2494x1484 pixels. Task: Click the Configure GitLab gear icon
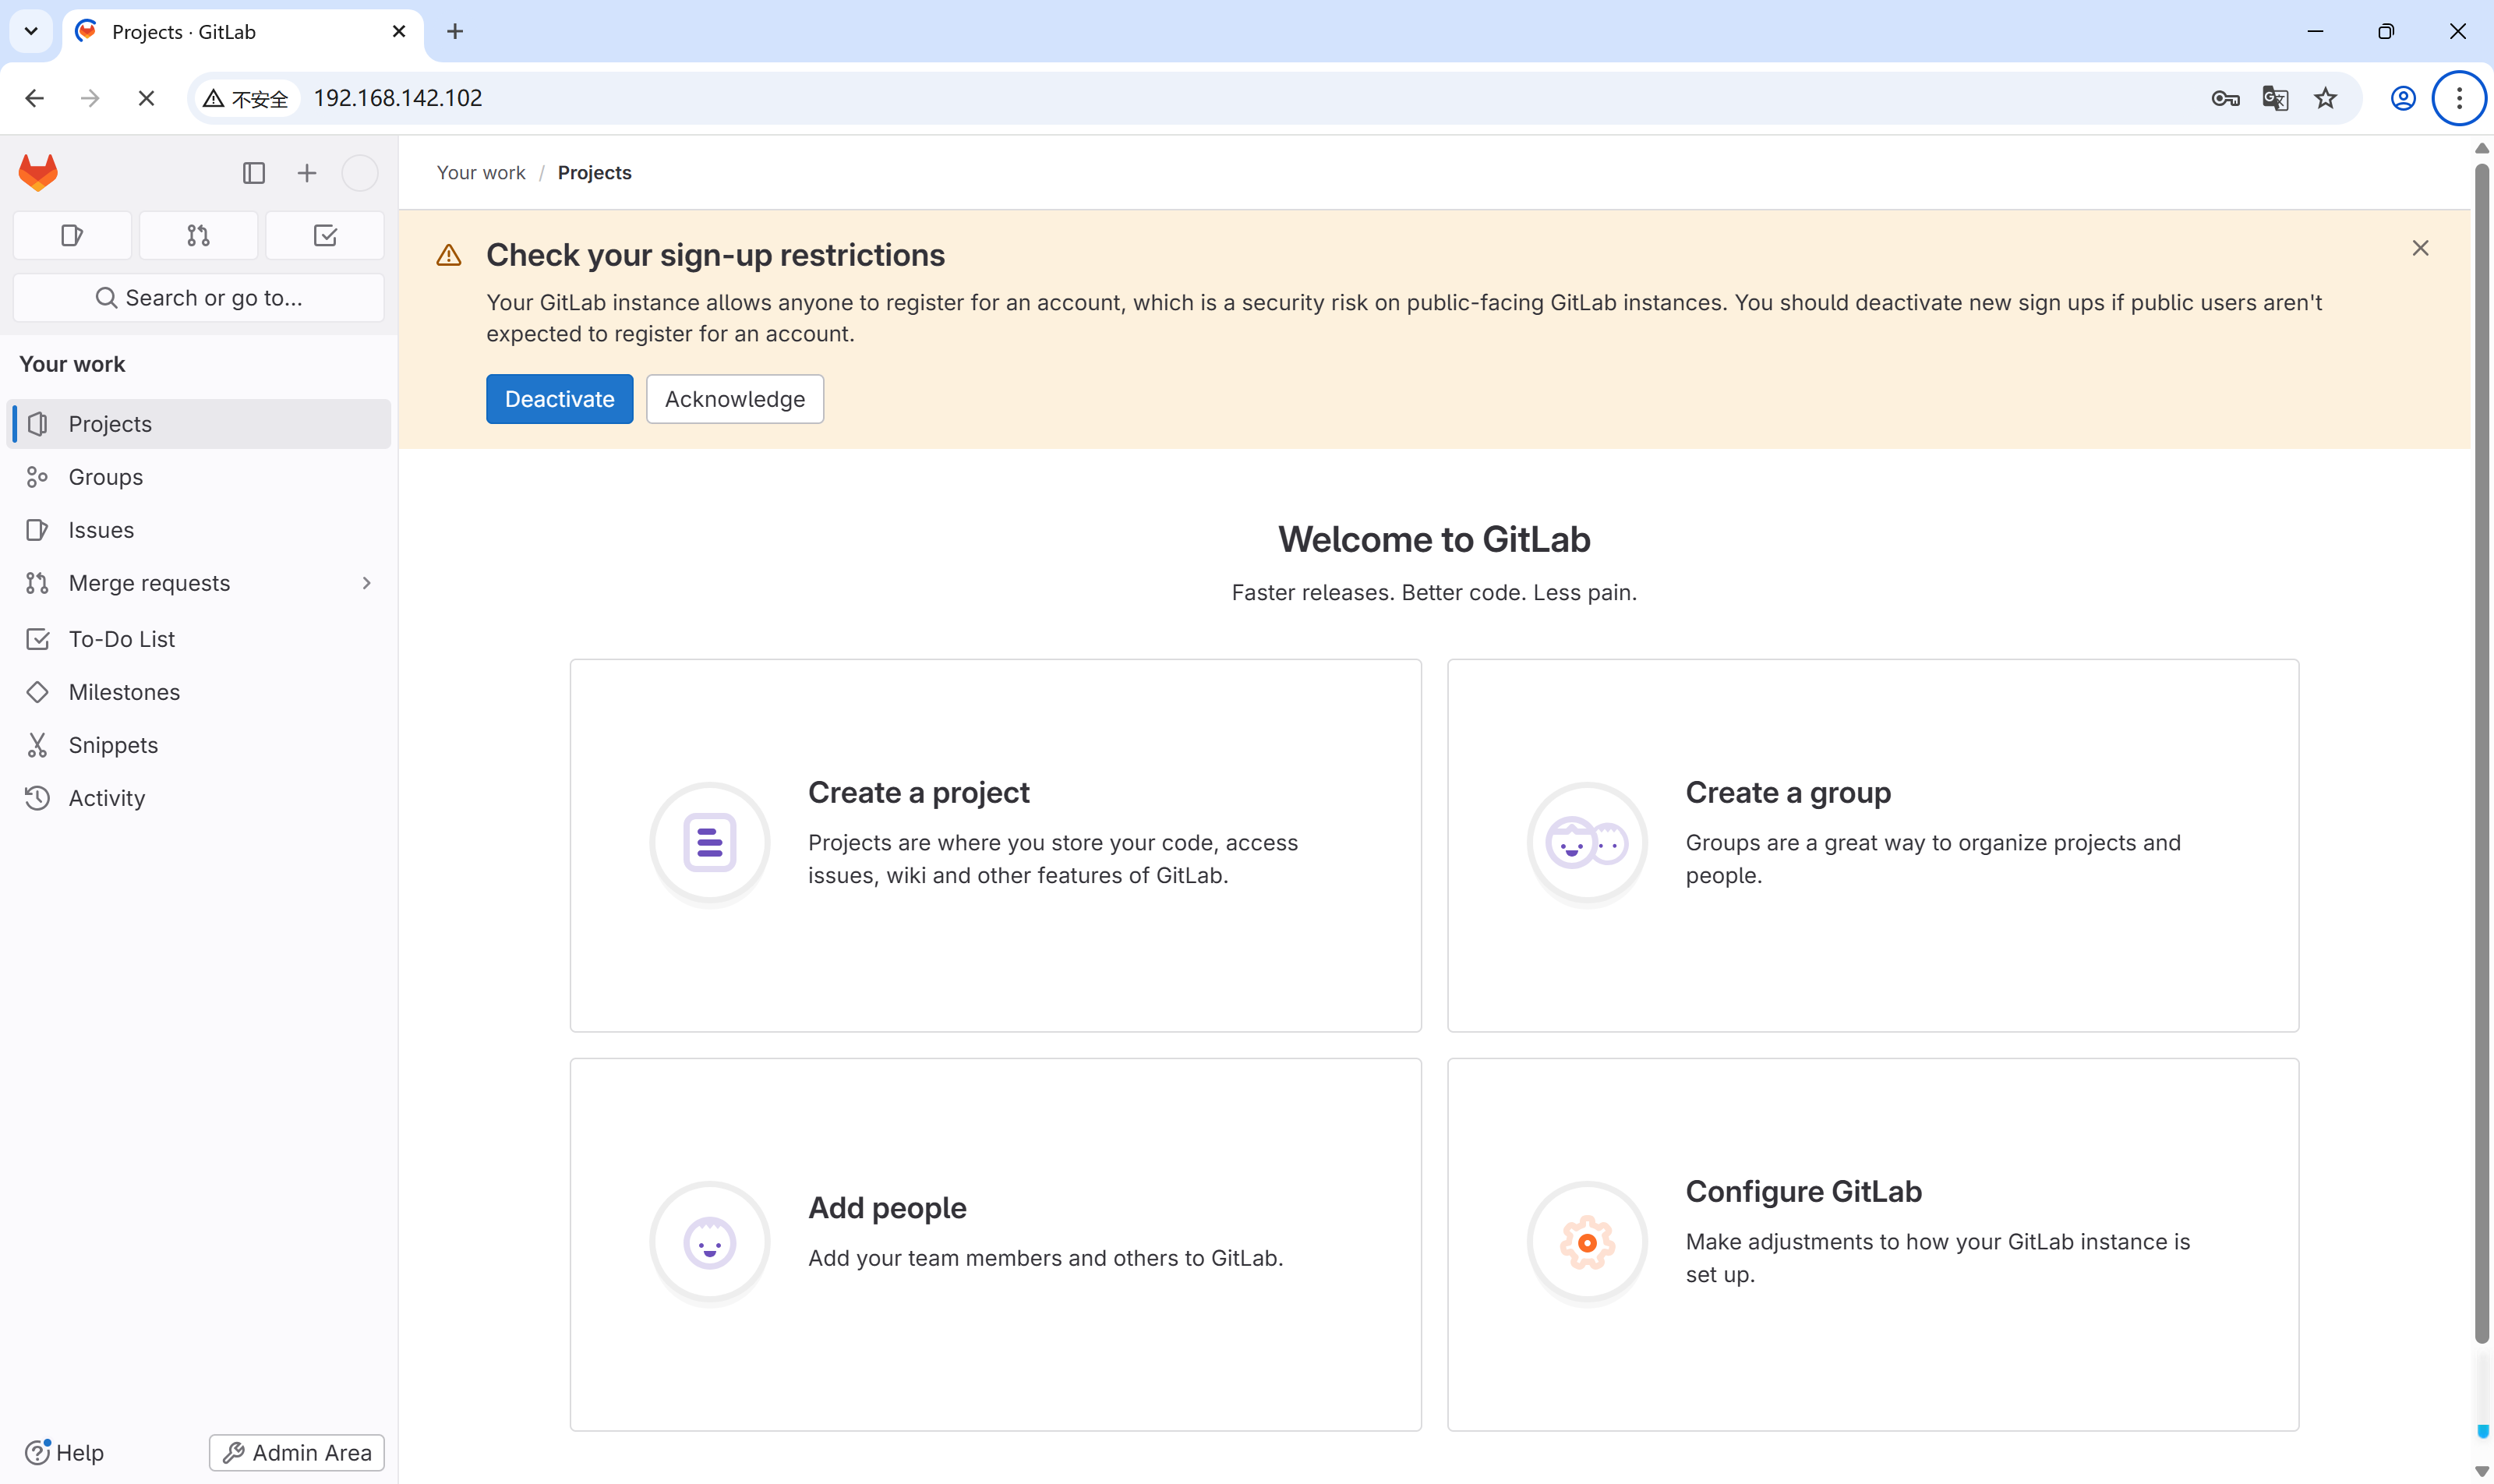(1586, 1243)
